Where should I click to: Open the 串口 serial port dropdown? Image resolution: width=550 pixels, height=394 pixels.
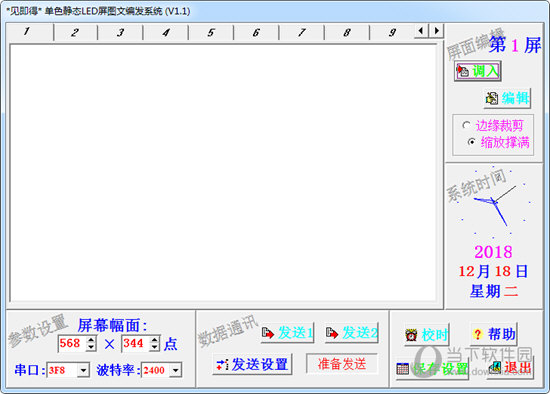tap(83, 370)
